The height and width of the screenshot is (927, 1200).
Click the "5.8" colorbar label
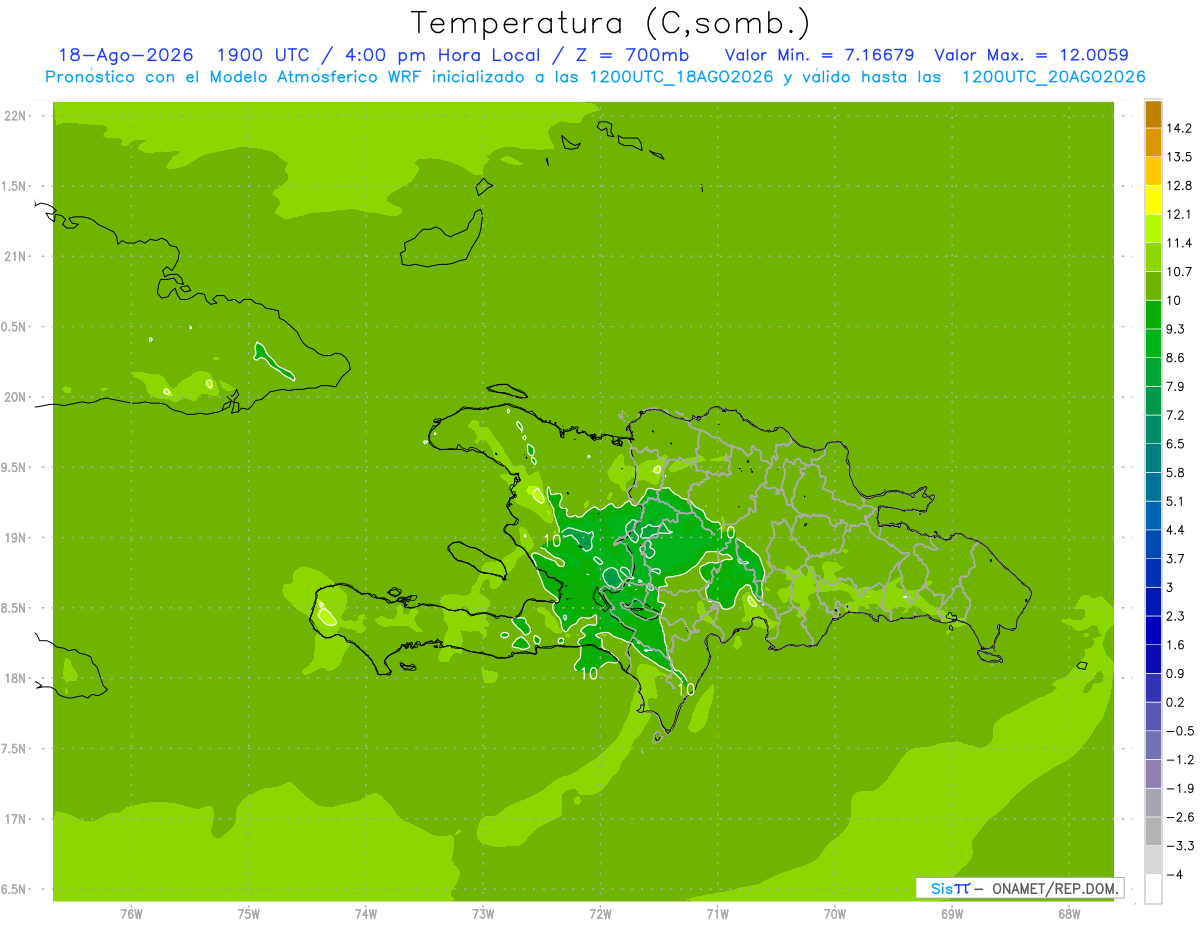[x=1176, y=472]
